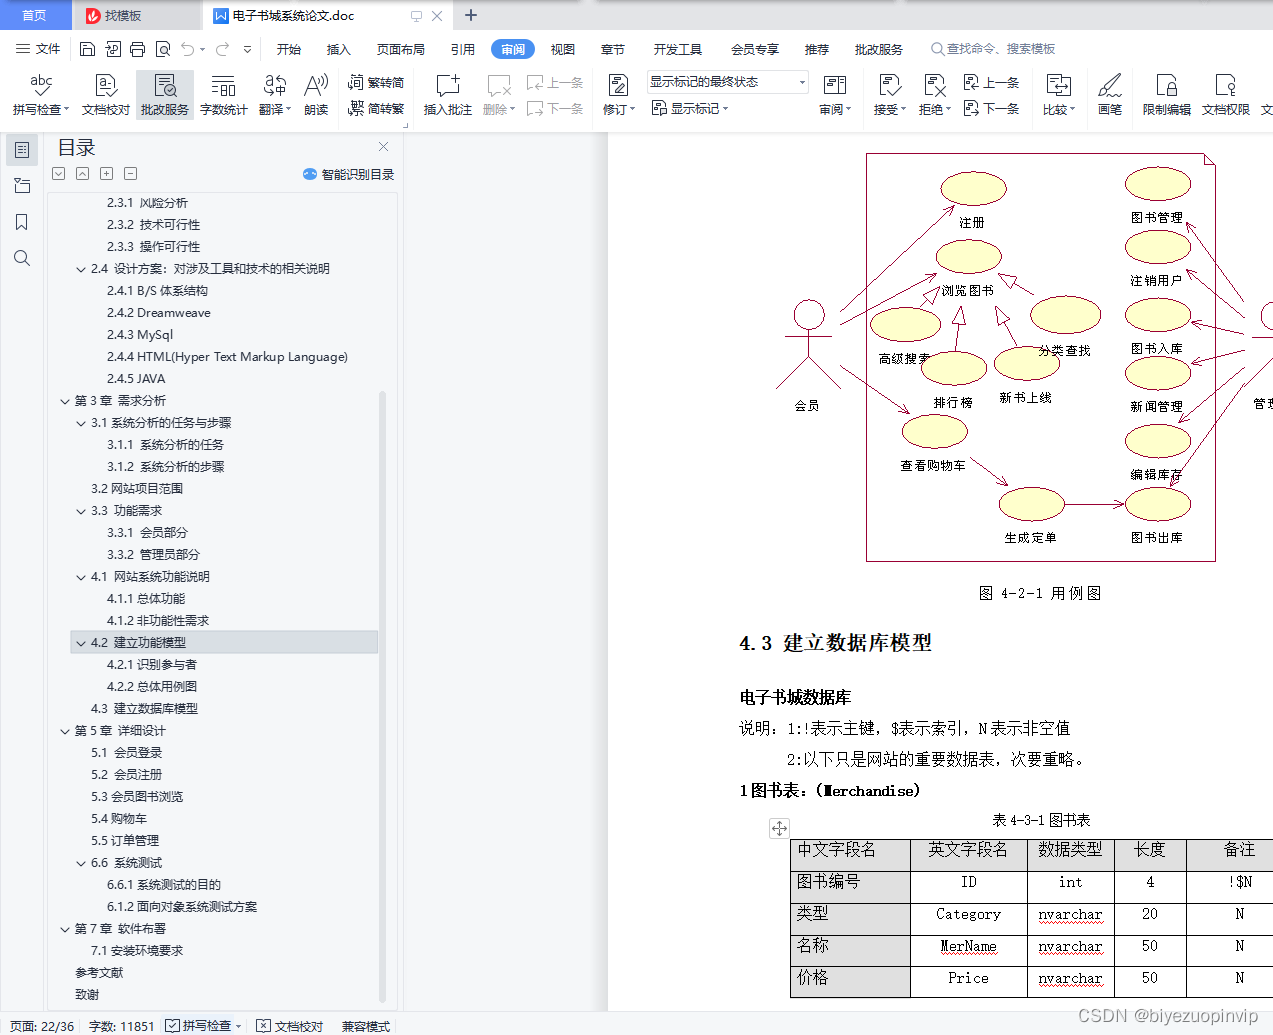The height and width of the screenshot is (1035, 1273).
Task: Enable 限制编辑 restrict editing
Action: [1166, 95]
